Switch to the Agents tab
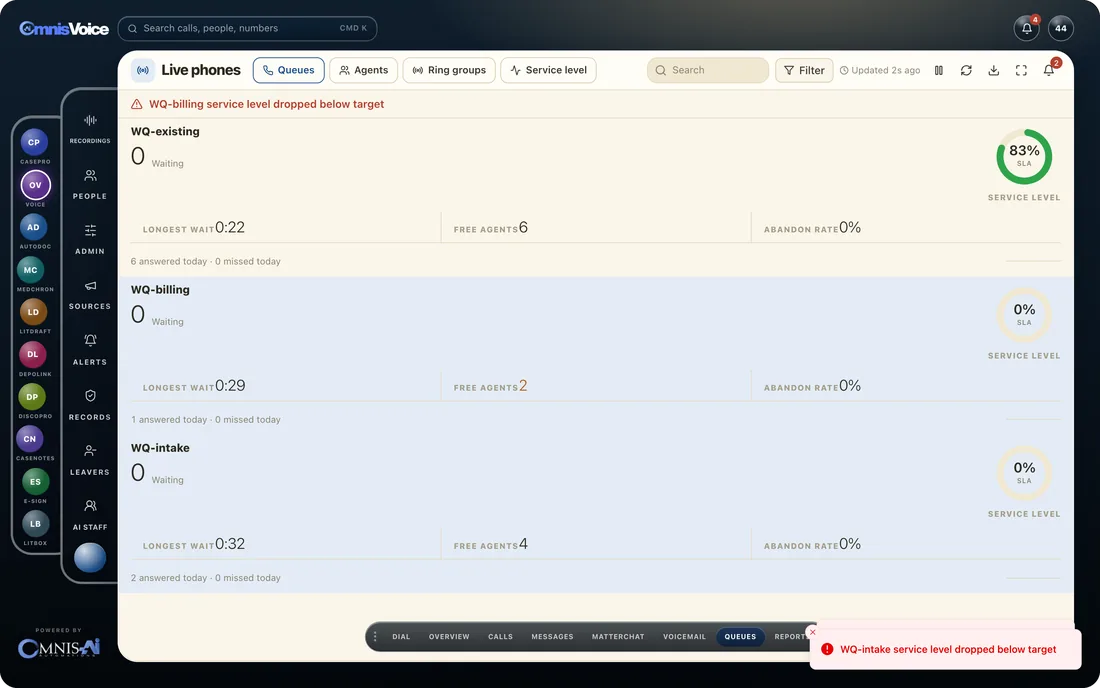Image resolution: width=1100 pixels, height=688 pixels. (363, 70)
